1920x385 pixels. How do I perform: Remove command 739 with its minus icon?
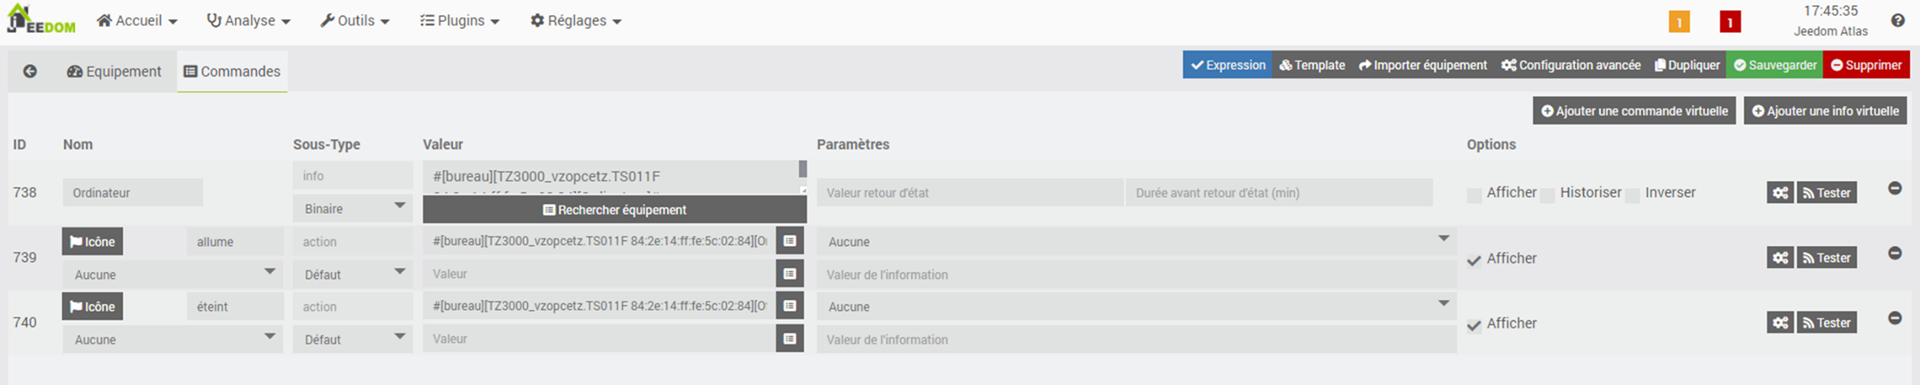[1894, 253]
